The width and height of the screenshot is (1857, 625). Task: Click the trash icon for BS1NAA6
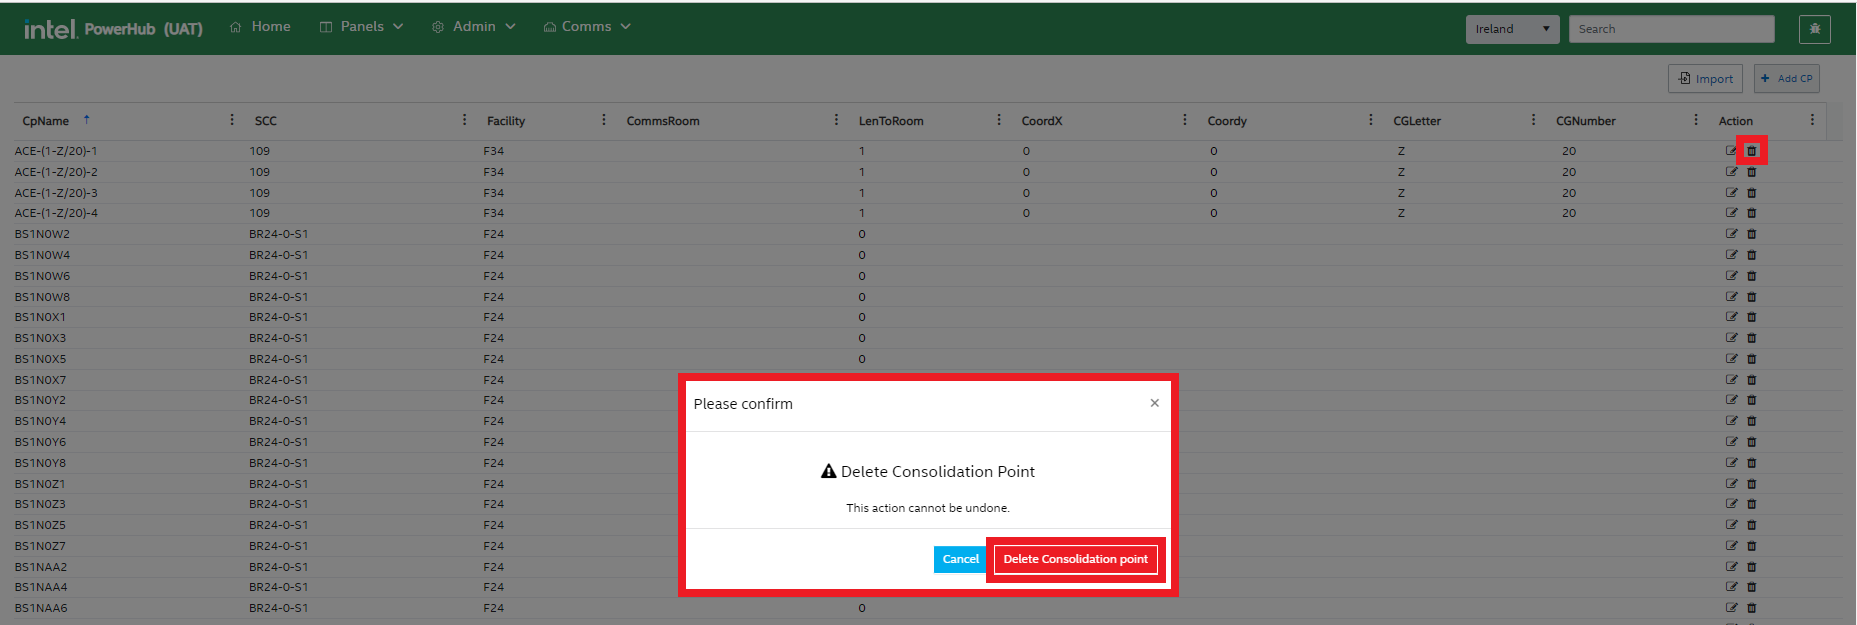point(1751,608)
